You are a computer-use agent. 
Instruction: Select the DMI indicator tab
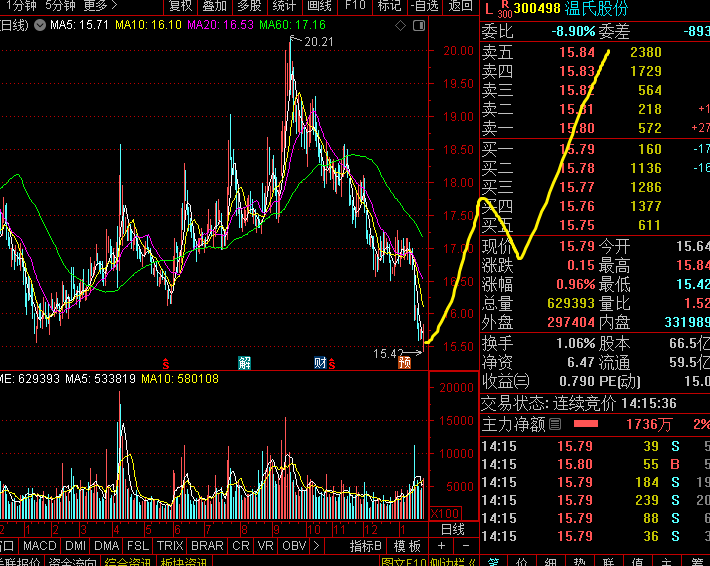[75, 546]
